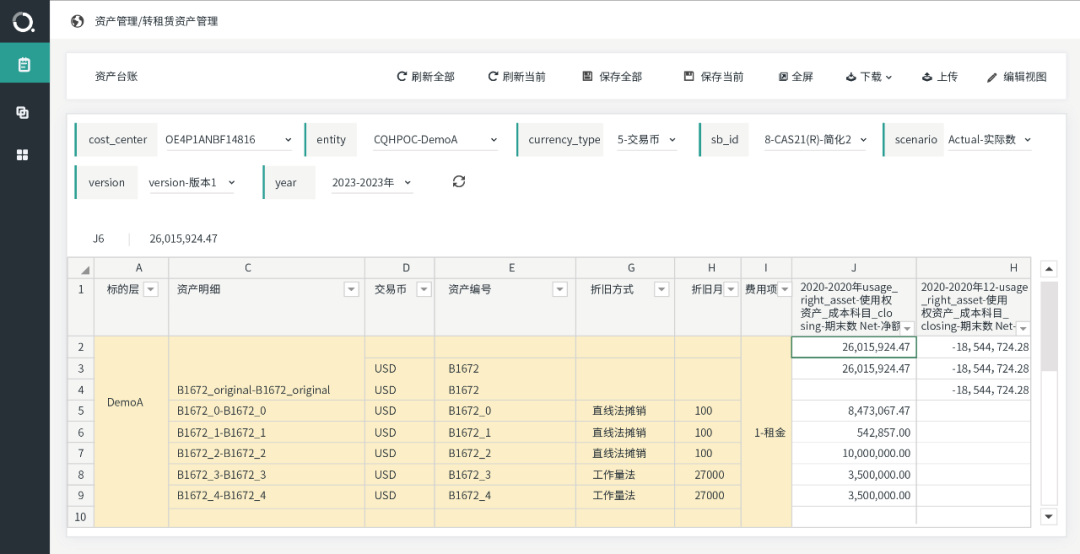The height and width of the screenshot is (554, 1080).
Task: Click the clipboard icon in left sidebar
Action: coord(24,65)
